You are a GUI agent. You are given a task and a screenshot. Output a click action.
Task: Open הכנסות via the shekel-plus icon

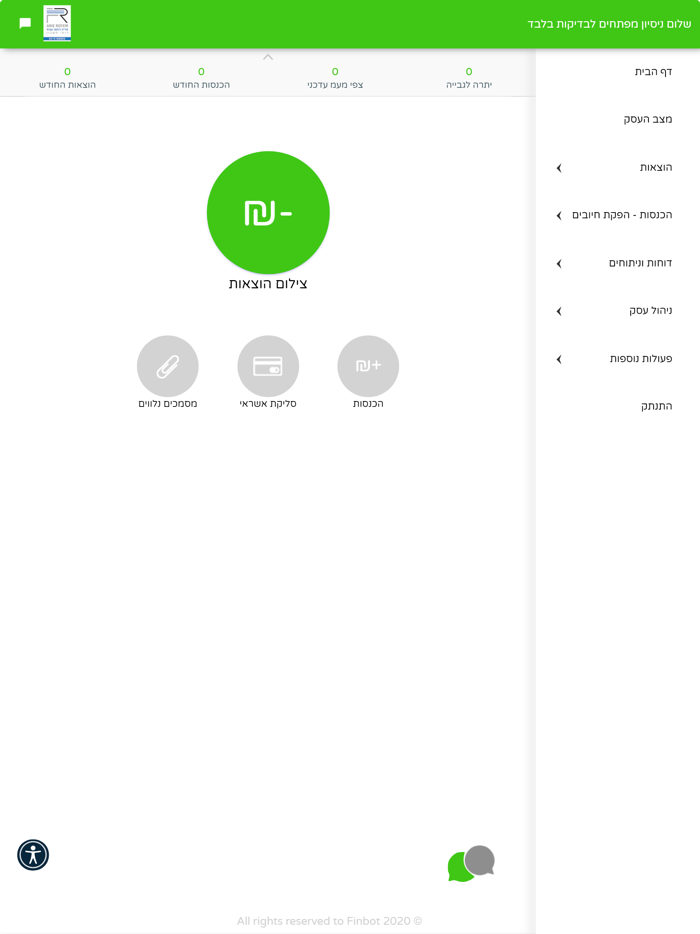368,366
